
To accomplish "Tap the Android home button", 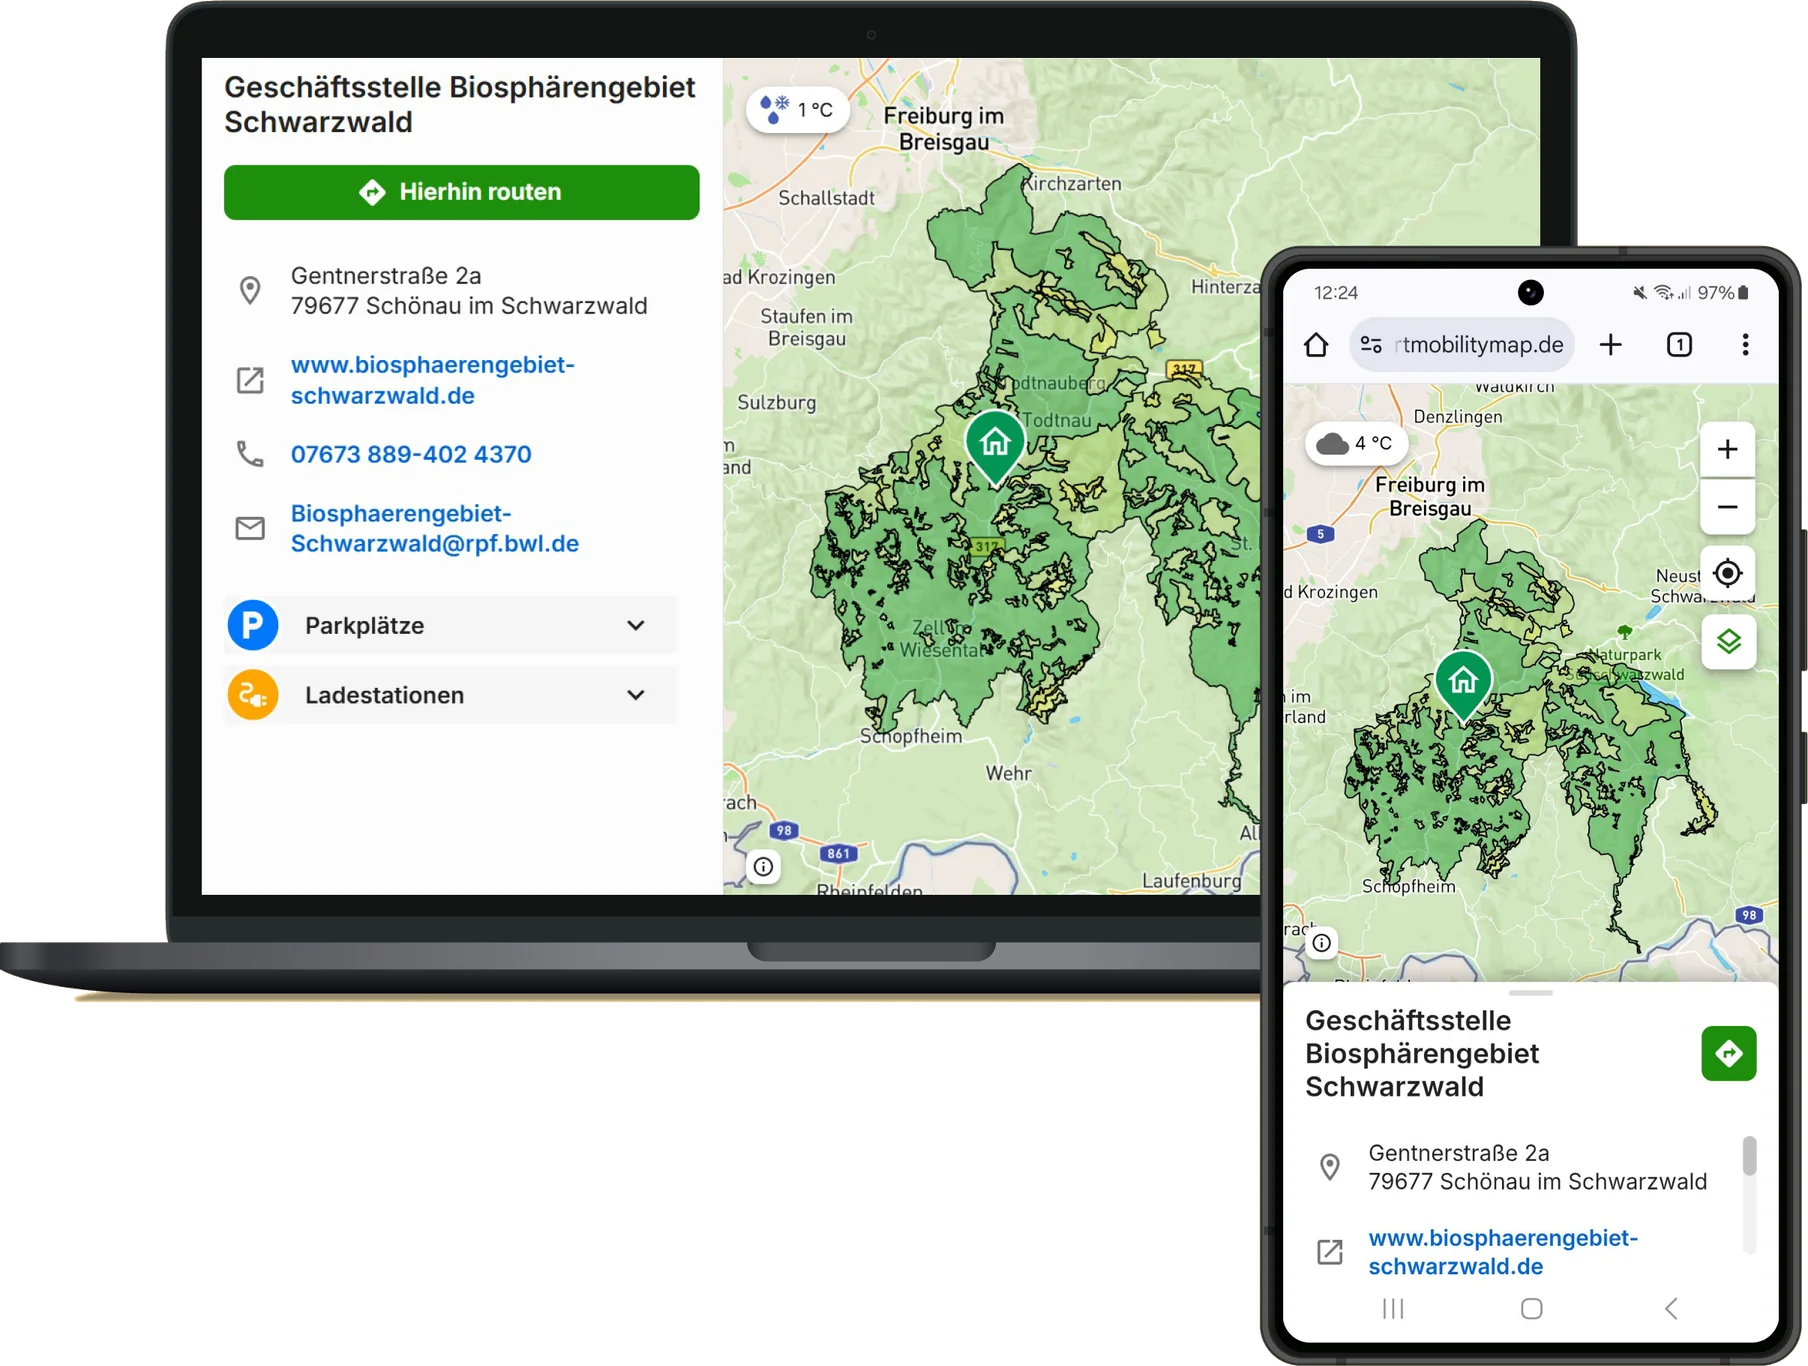I will coord(1531,1309).
